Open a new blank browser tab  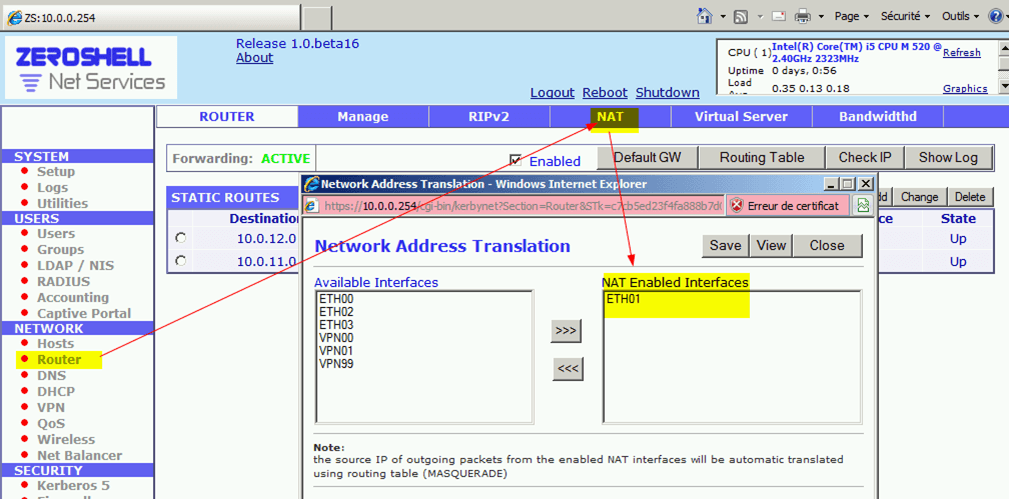317,17
